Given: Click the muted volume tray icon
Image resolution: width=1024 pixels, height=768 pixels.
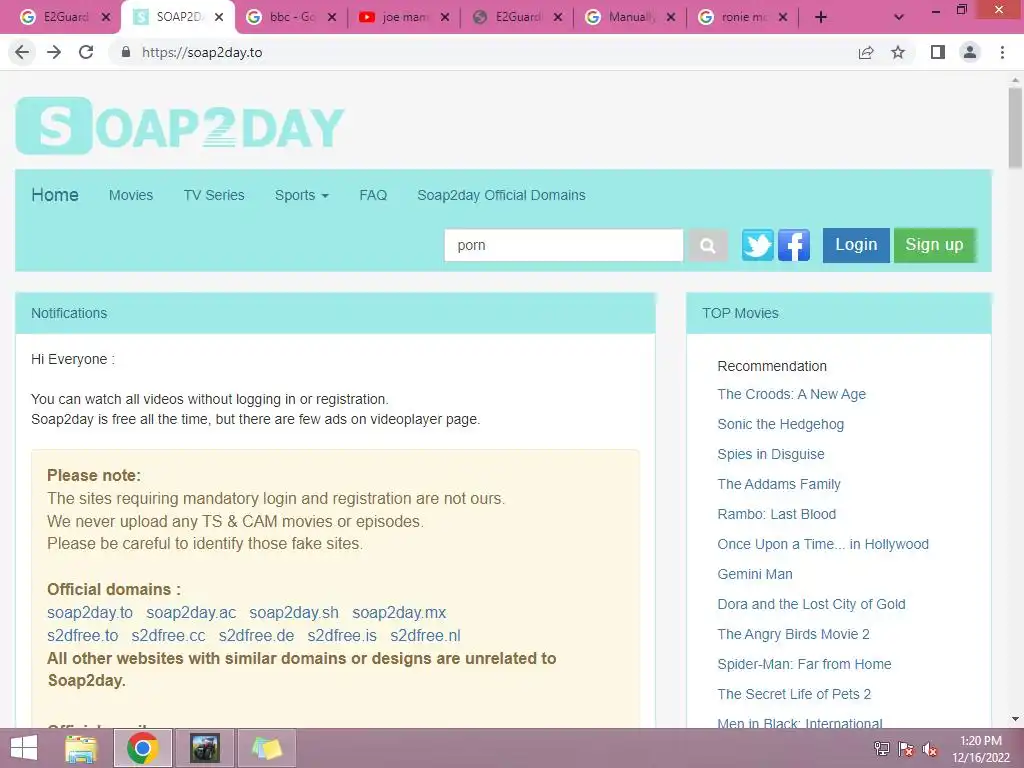Looking at the screenshot, I should [x=929, y=749].
